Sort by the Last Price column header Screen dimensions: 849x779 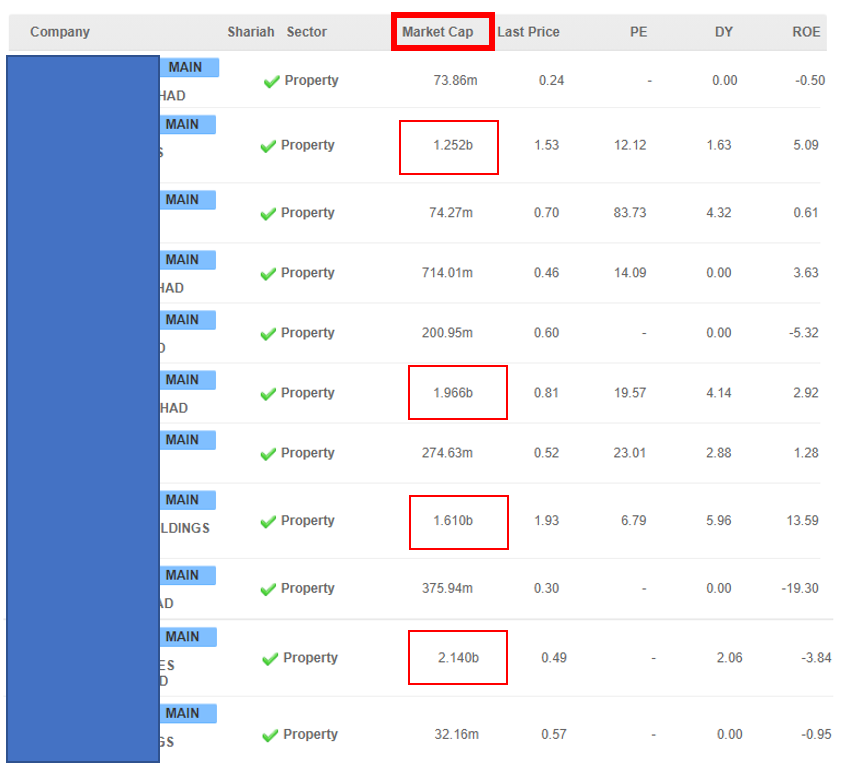[528, 32]
